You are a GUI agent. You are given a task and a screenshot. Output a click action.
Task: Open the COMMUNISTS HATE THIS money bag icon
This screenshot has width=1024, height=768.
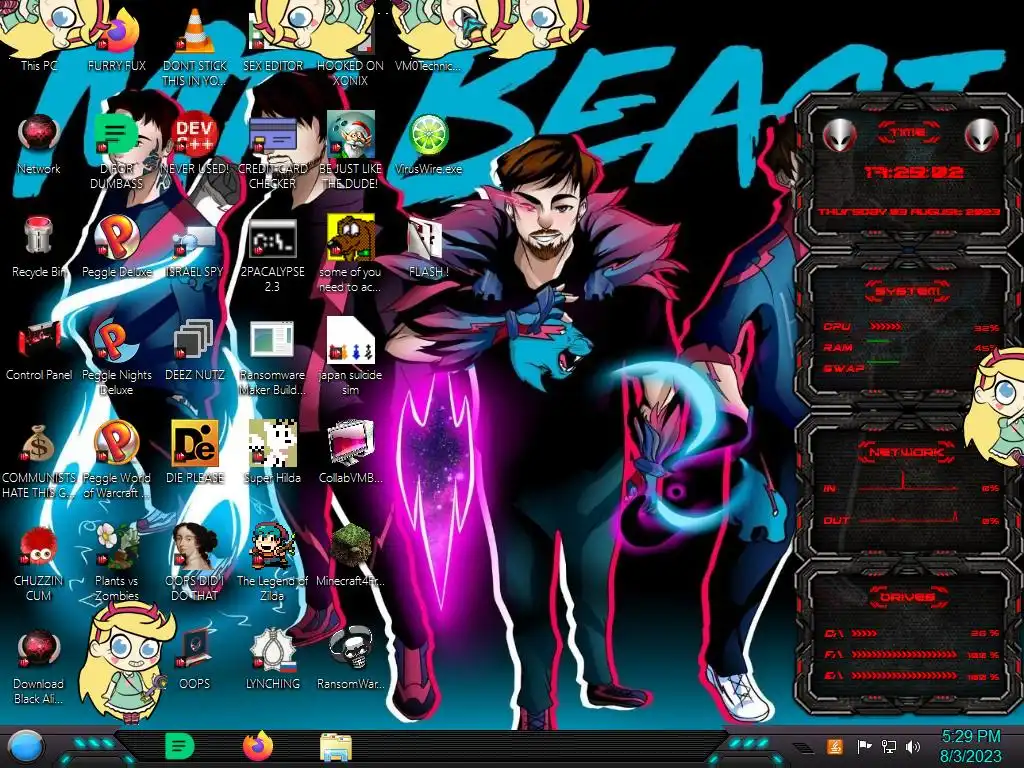click(39, 461)
